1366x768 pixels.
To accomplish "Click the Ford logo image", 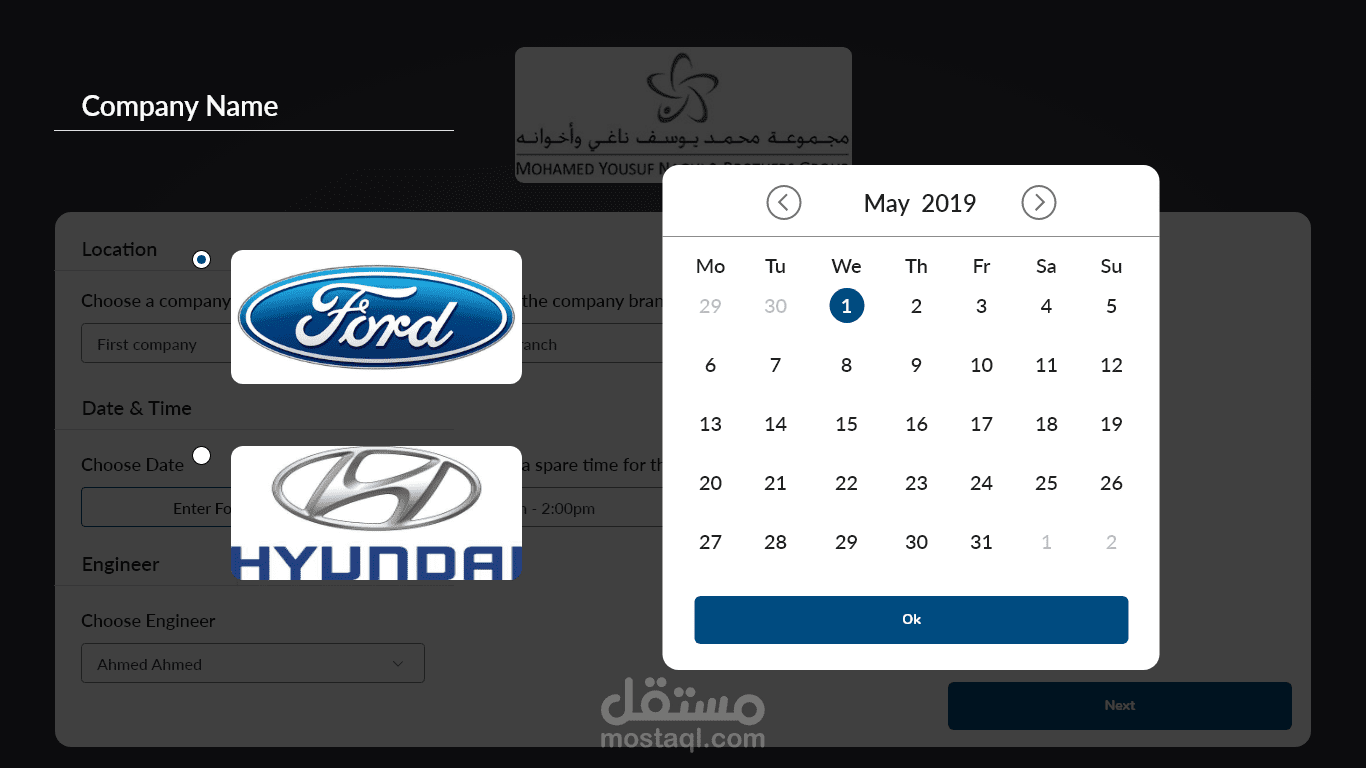I will click(x=376, y=317).
